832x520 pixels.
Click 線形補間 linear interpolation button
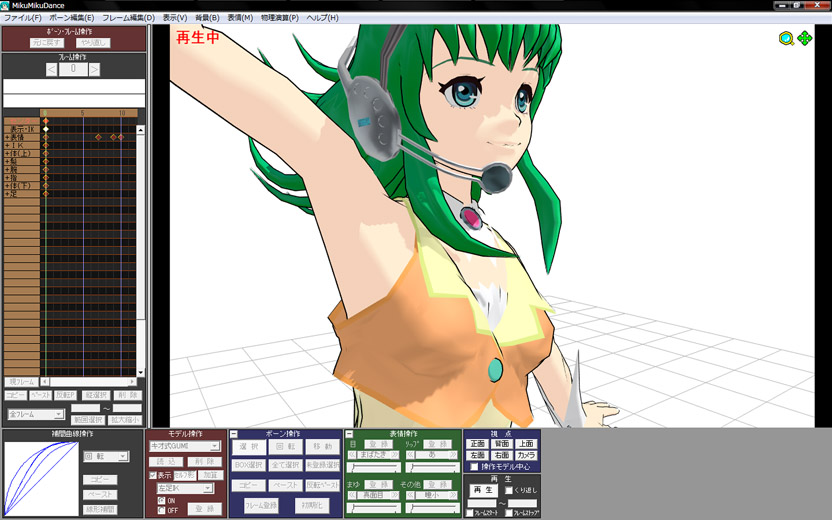(x=100, y=510)
